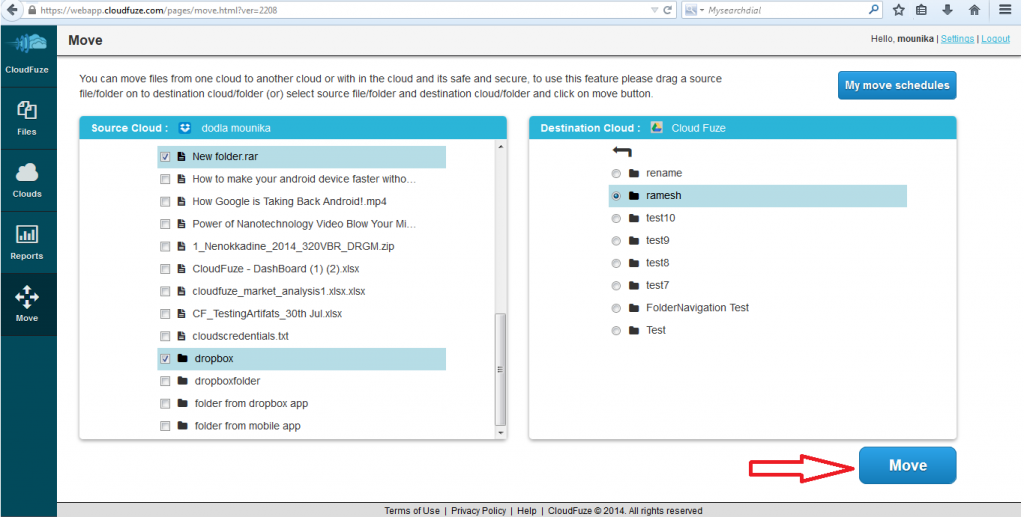Open the Files section in sidebar
Screen dimensions: 1024x517
(x=27, y=118)
